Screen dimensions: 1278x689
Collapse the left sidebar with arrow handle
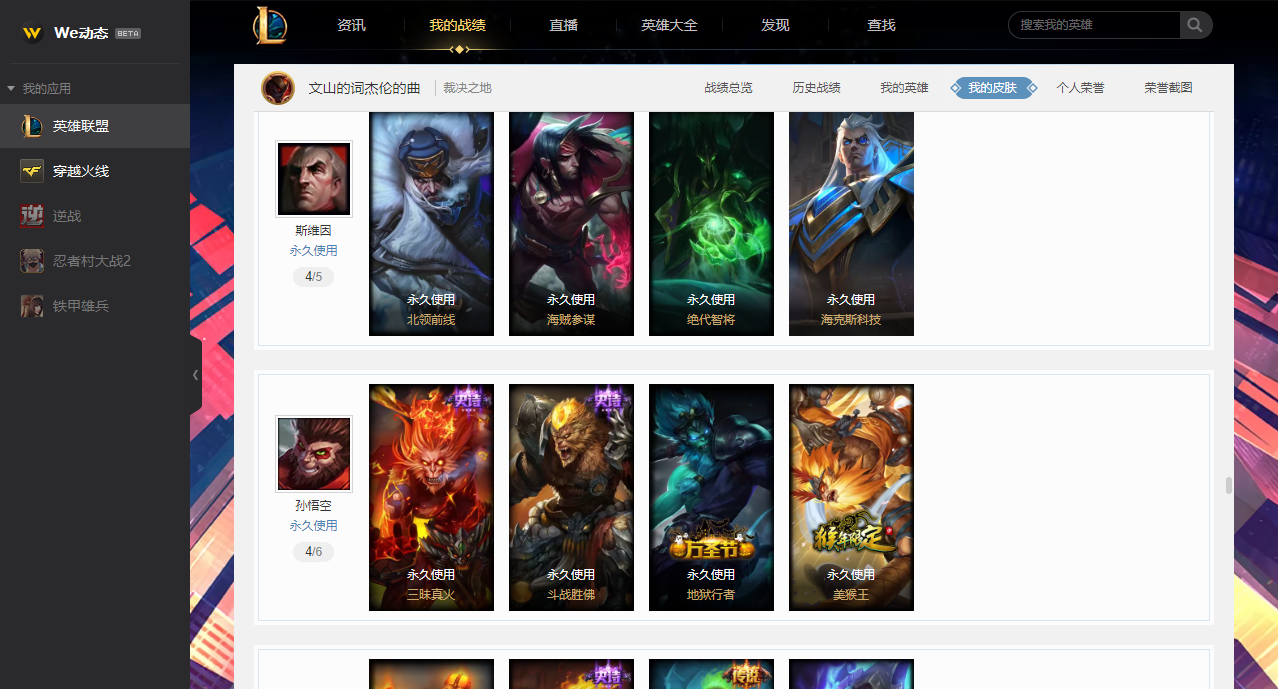pos(195,375)
